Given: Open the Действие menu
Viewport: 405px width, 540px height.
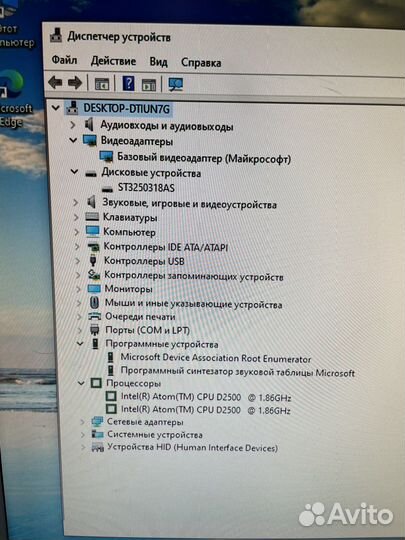Looking at the screenshot, I should pos(113,61).
